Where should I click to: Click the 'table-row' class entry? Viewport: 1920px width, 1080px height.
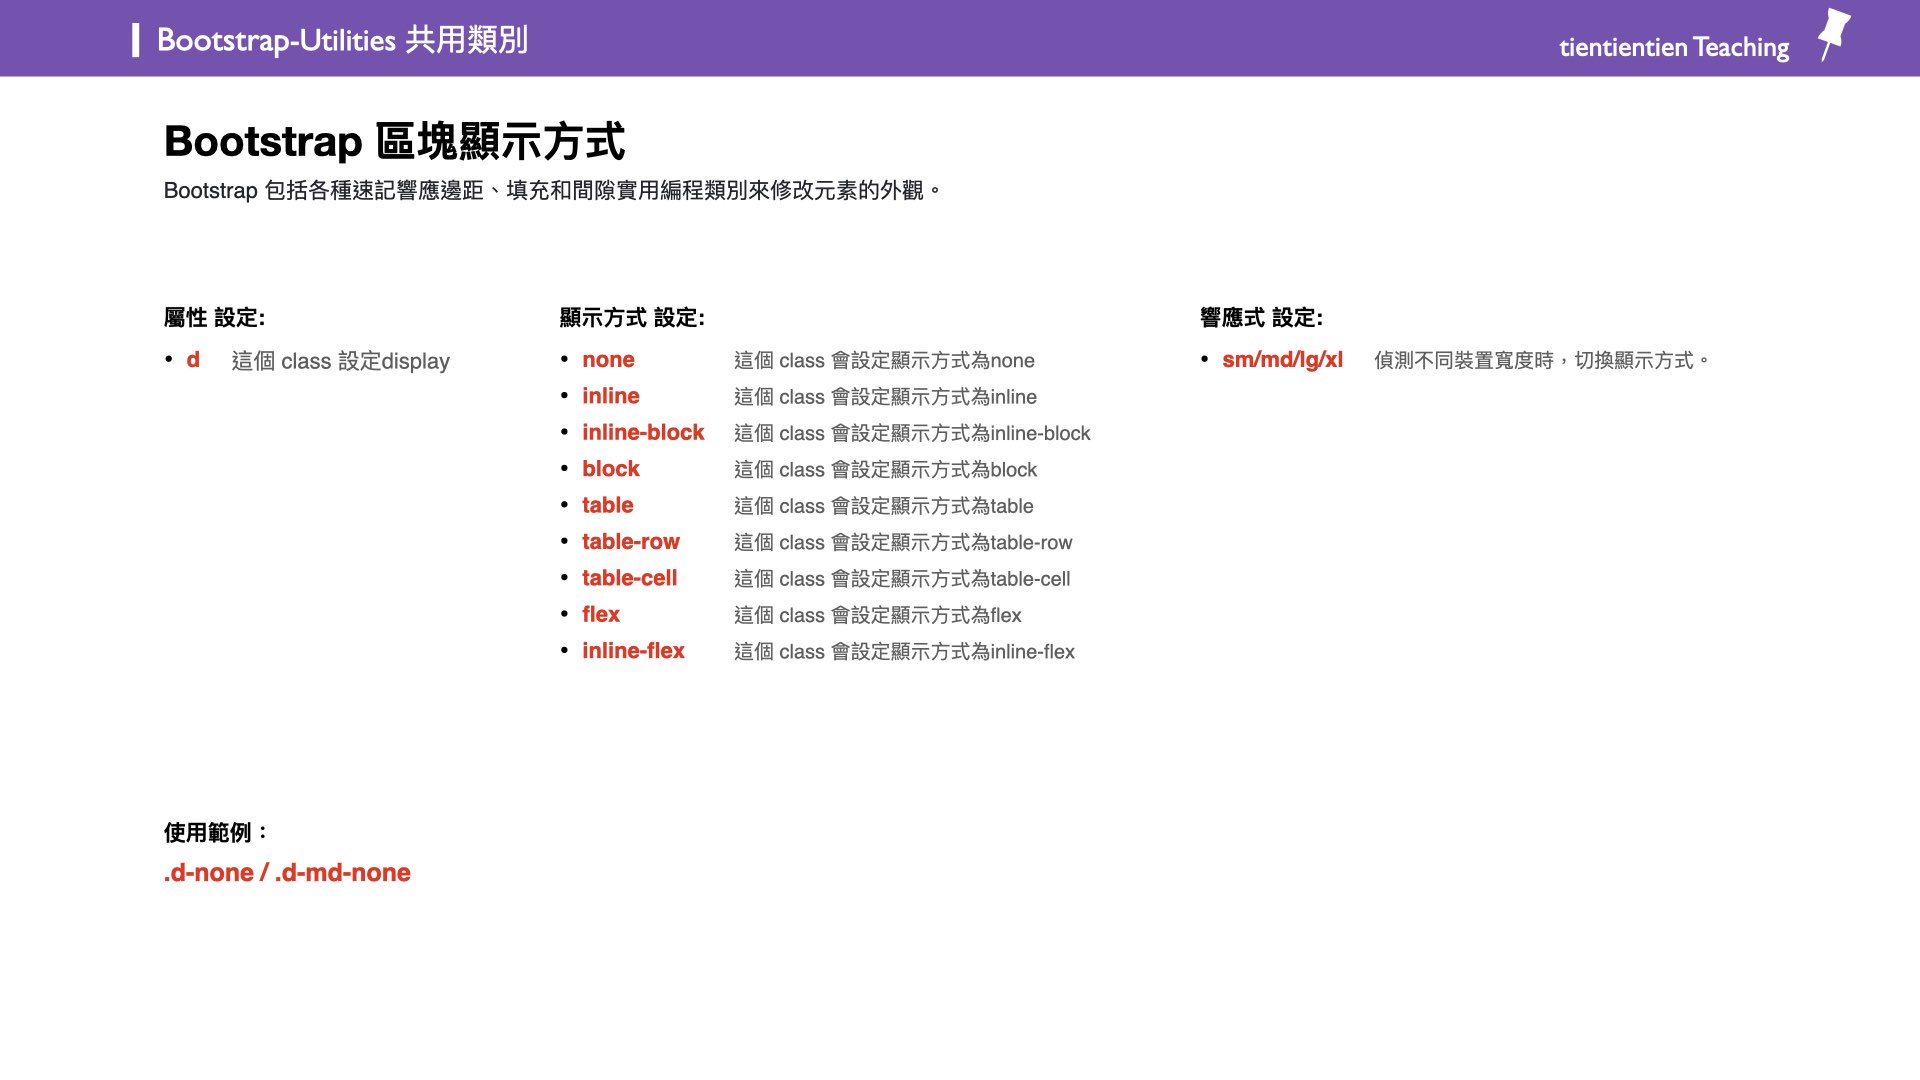coord(631,542)
